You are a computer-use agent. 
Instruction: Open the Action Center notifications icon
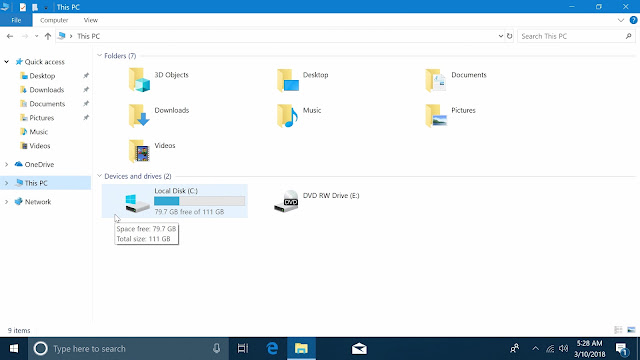[x=622, y=349]
